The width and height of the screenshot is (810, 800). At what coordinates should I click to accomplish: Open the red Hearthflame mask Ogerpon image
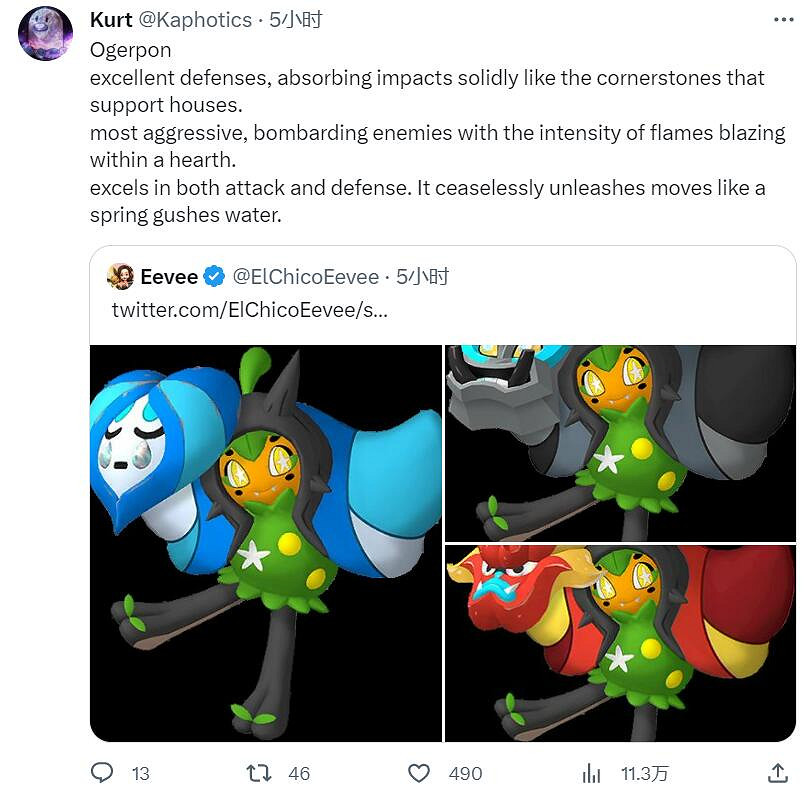click(x=620, y=643)
